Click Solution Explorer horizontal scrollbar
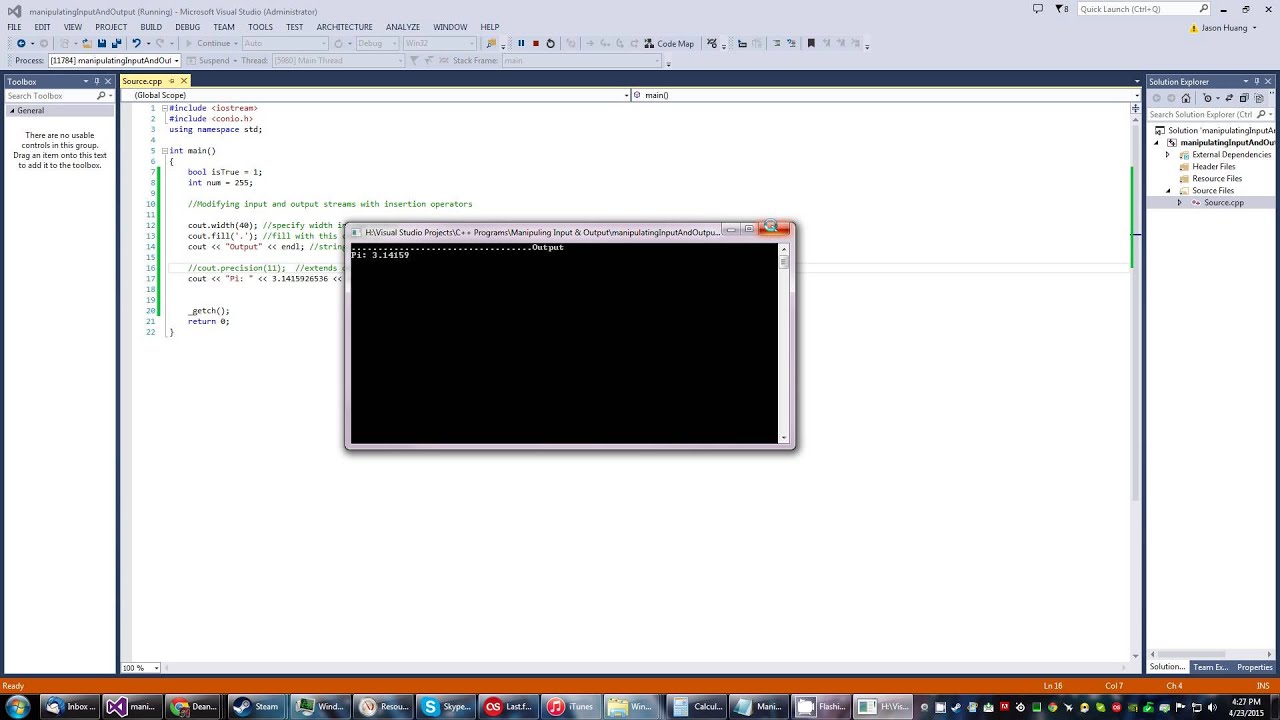This screenshot has width=1280, height=720. point(1211,654)
